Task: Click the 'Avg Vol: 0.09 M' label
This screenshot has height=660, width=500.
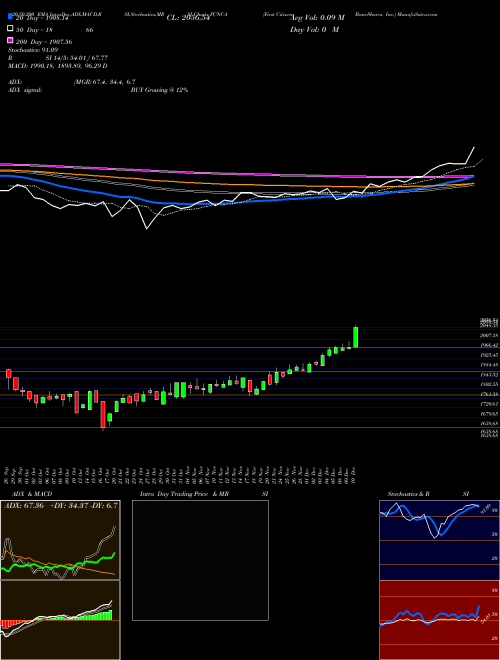Action: click(317, 18)
